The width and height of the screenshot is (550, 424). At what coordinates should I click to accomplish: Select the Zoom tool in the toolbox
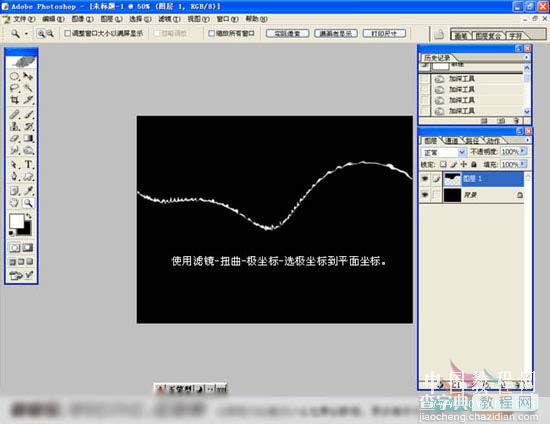28,203
